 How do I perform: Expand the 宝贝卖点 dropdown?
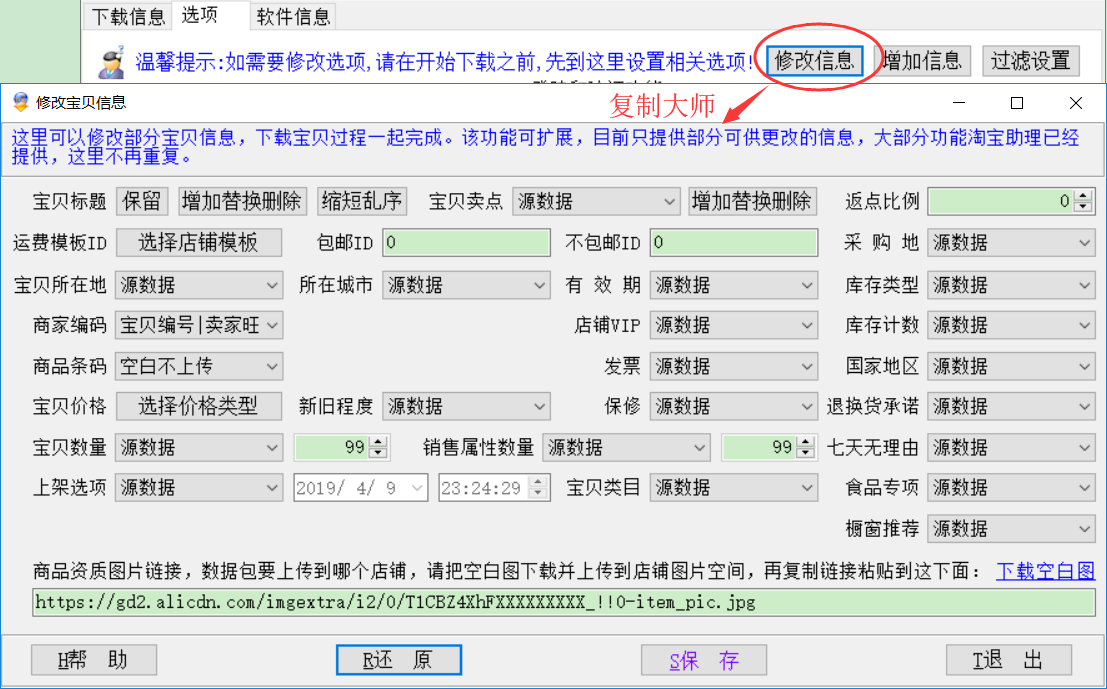669,202
